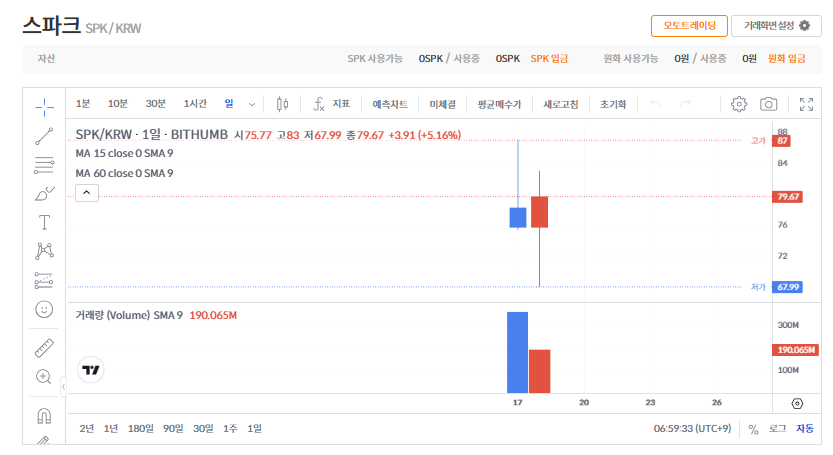Image resolution: width=833 pixels, height=455 pixels.
Task: Toggle 자동 auto scale
Action: point(804,428)
